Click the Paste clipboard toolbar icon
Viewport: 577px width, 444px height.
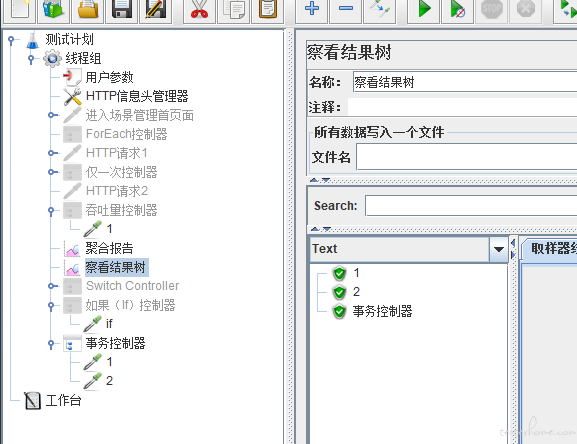click(x=268, y=10)
